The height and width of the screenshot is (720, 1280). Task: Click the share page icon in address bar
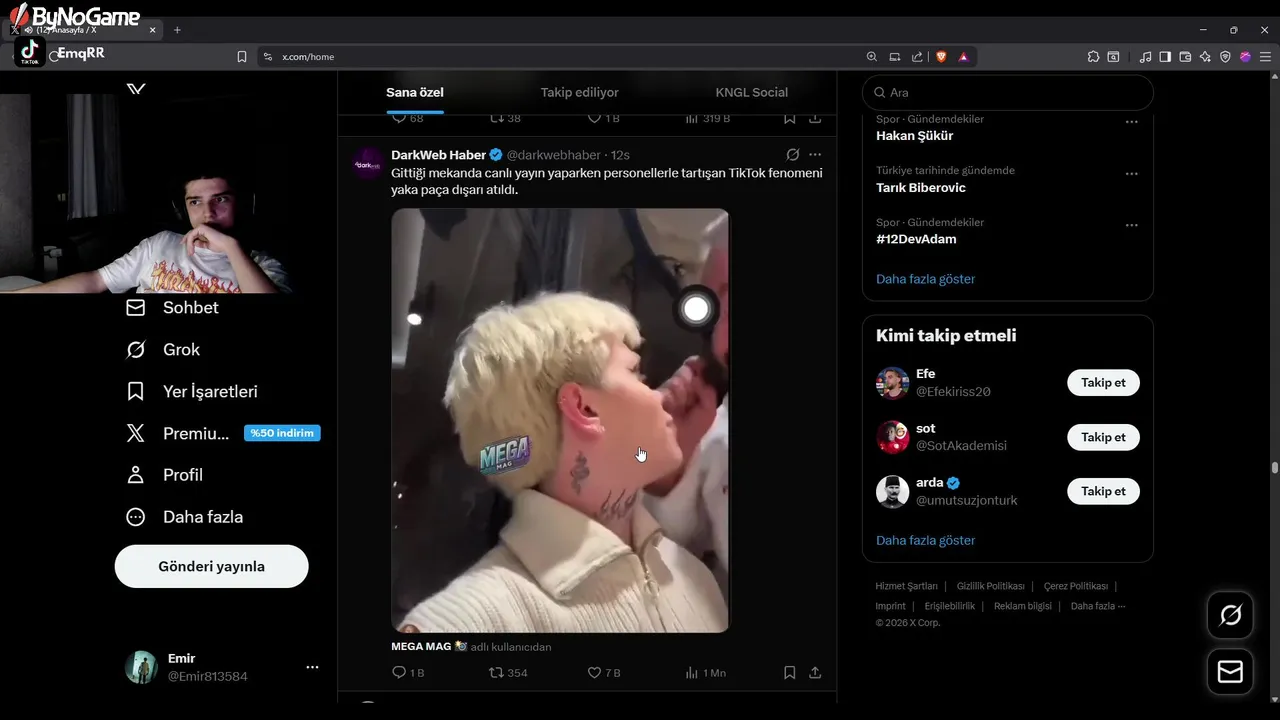pyautogui.click(x=917, y=57)
